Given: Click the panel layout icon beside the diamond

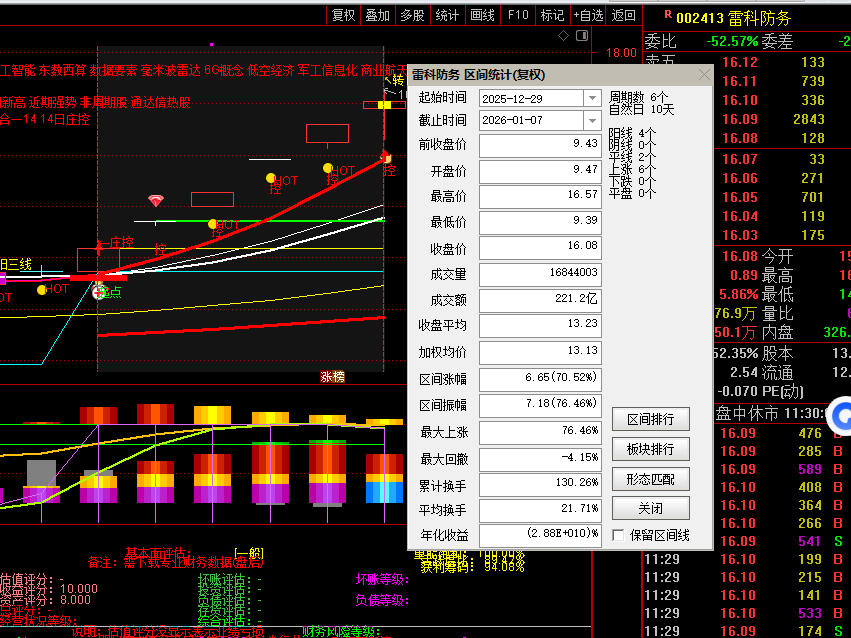Looking at the screenshot, I should tap(583, 35).
